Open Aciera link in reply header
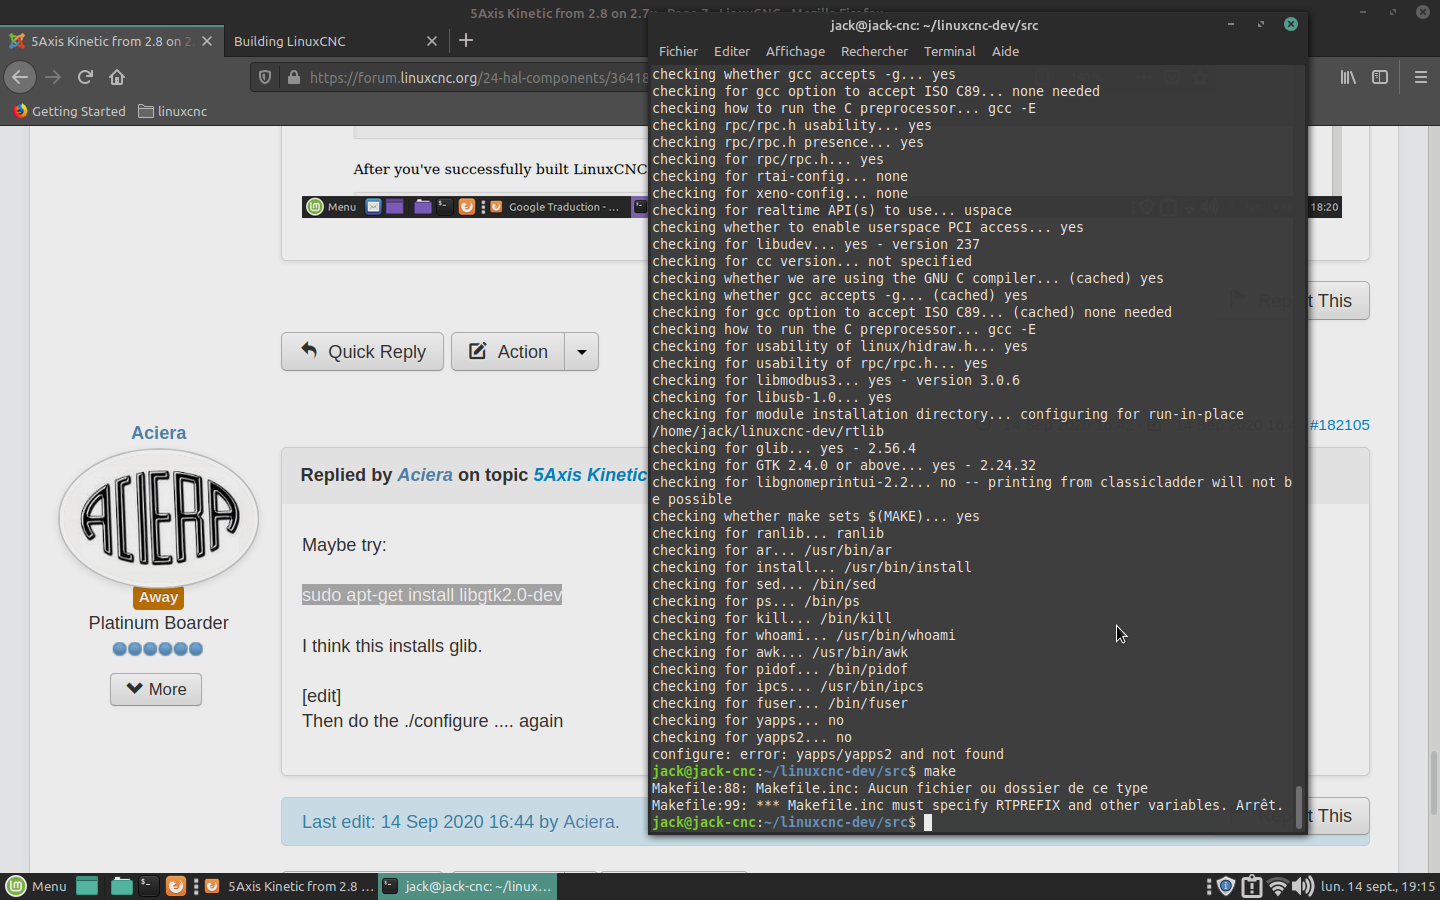Screen dimensions: 1440x900 425,475
